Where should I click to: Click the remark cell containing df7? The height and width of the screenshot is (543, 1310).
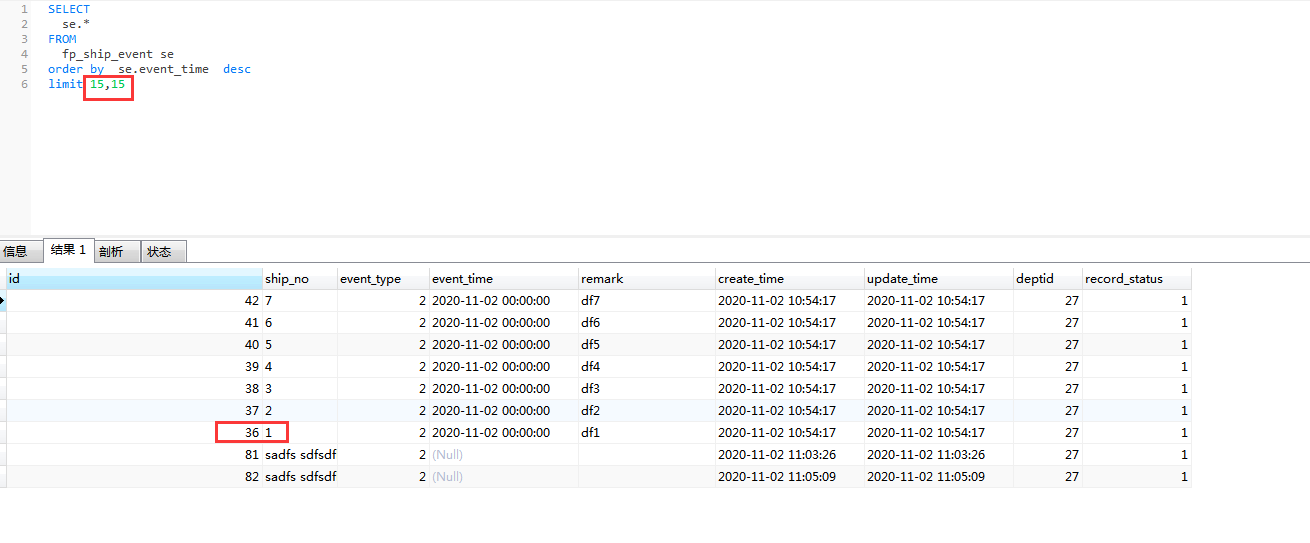646,301
